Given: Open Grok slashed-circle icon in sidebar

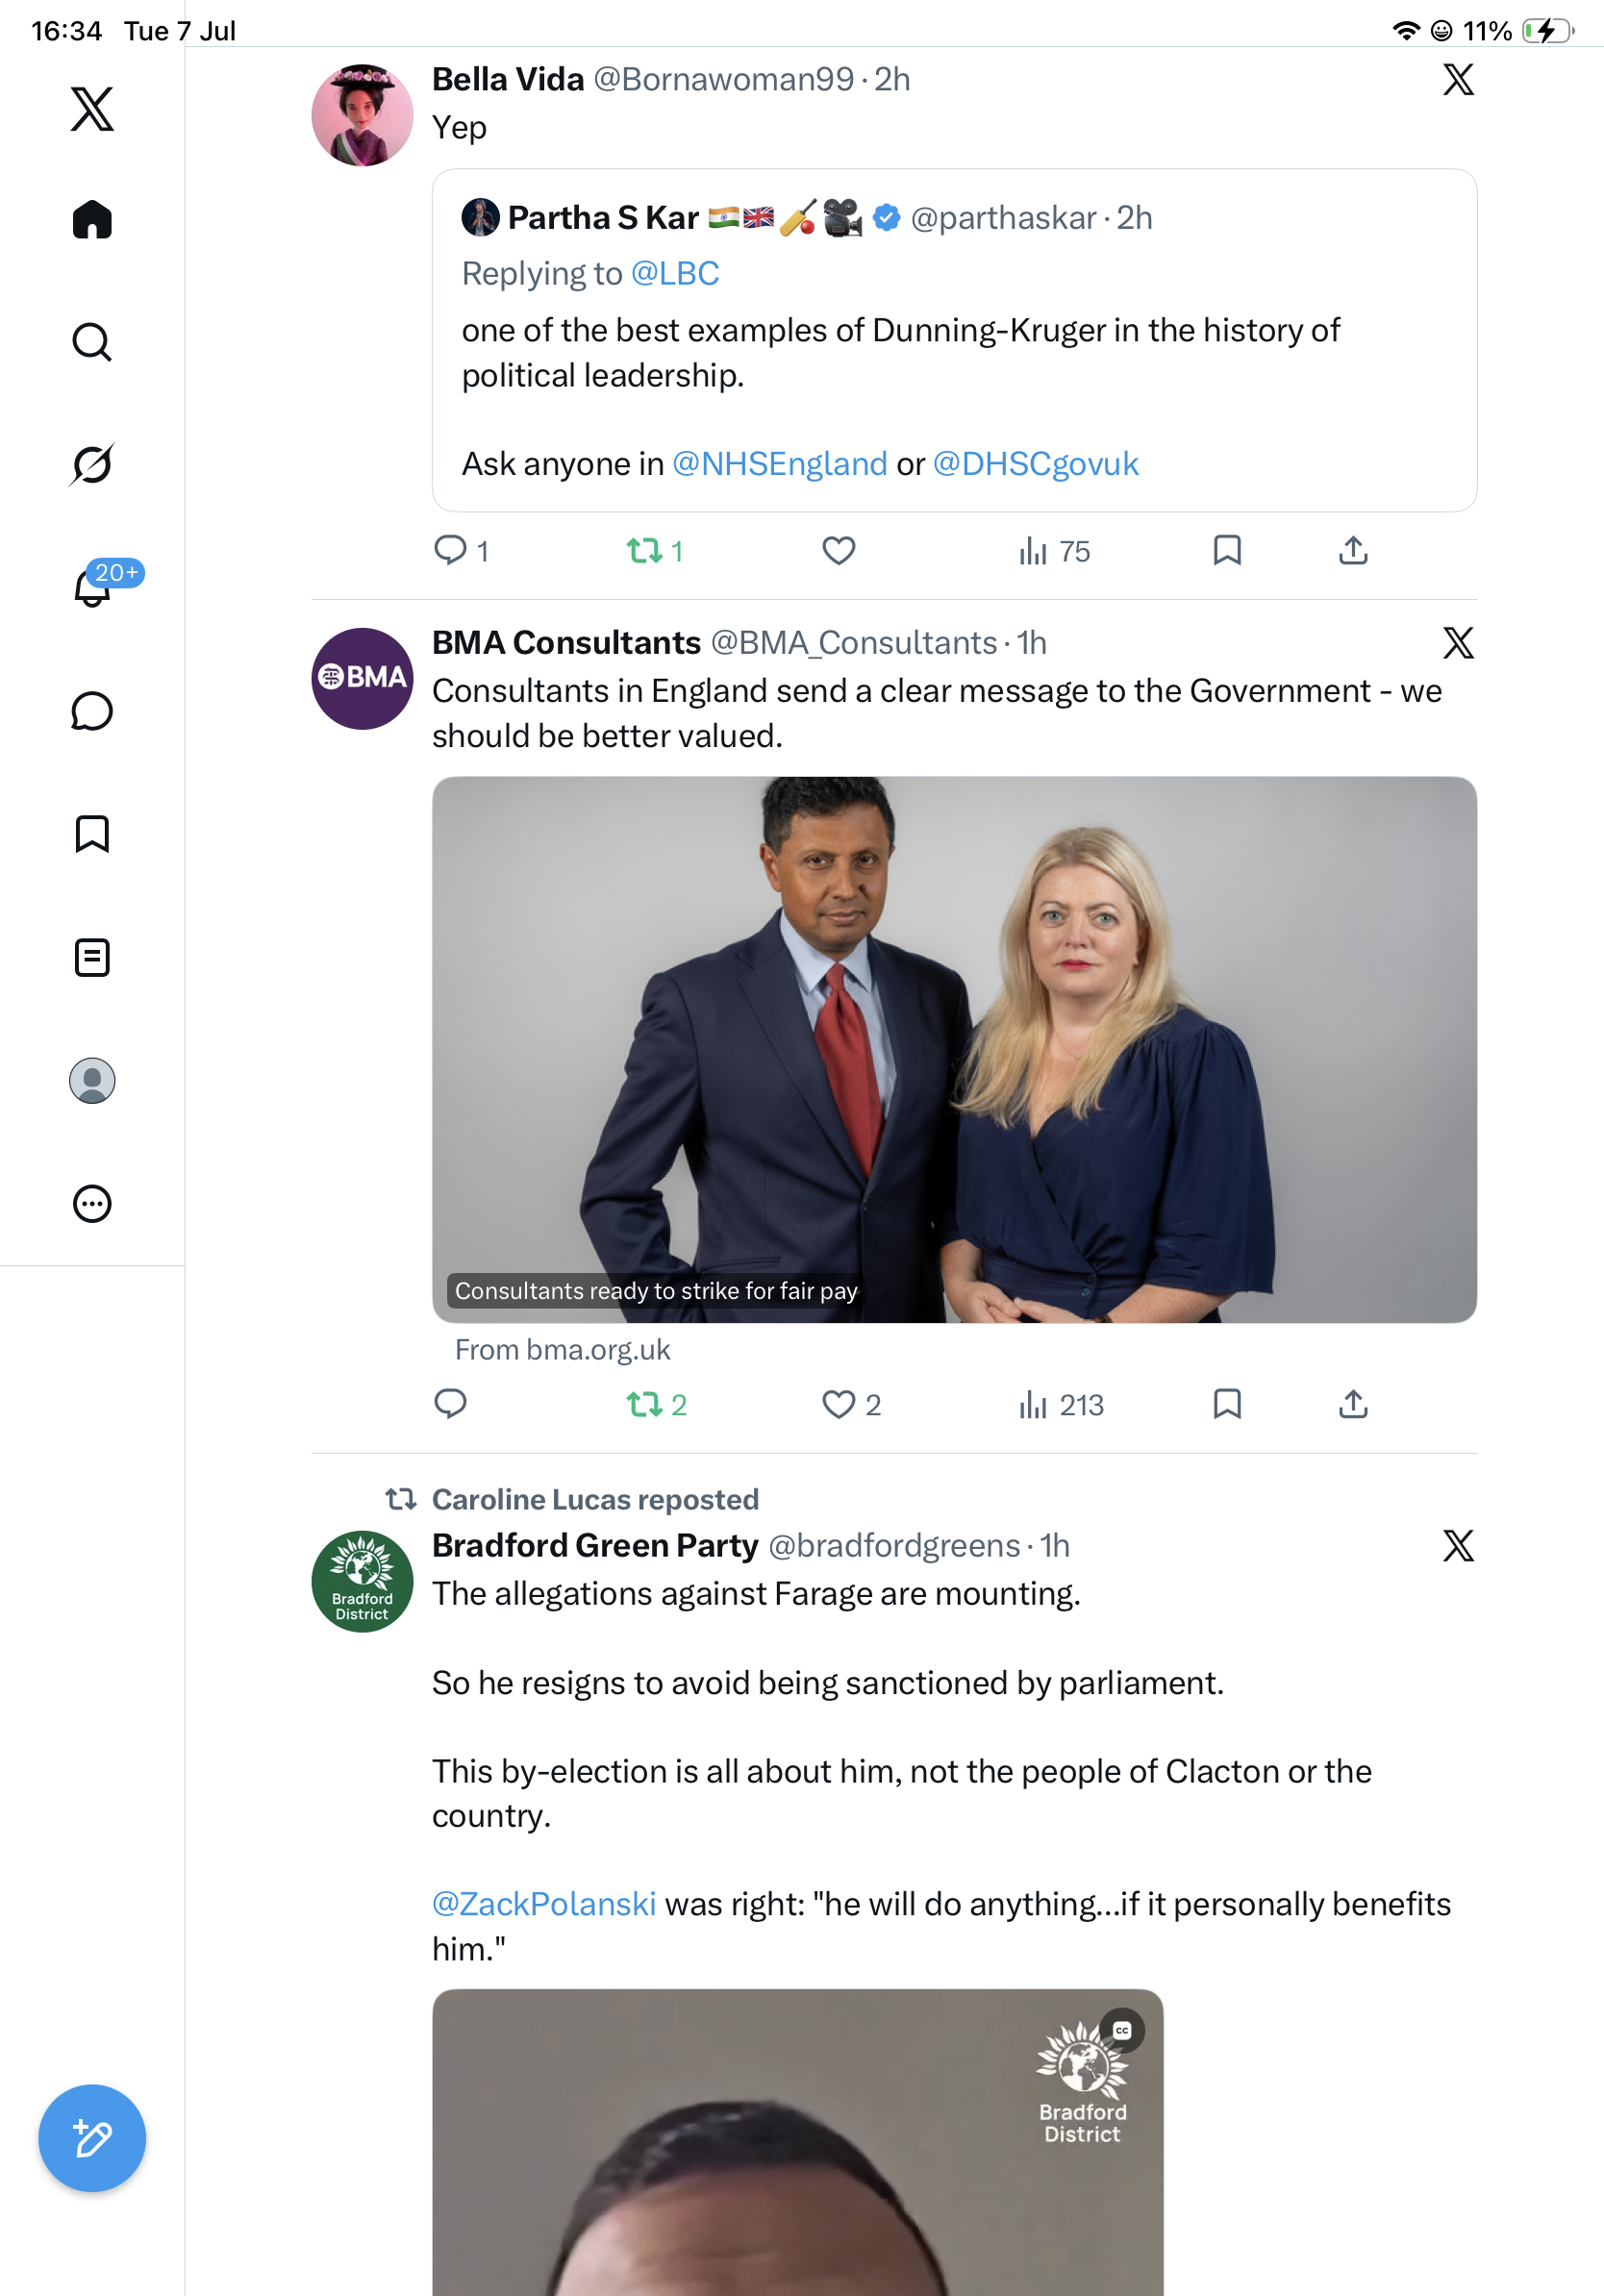Looking at the screenshot, I should (x=92, y=464).
